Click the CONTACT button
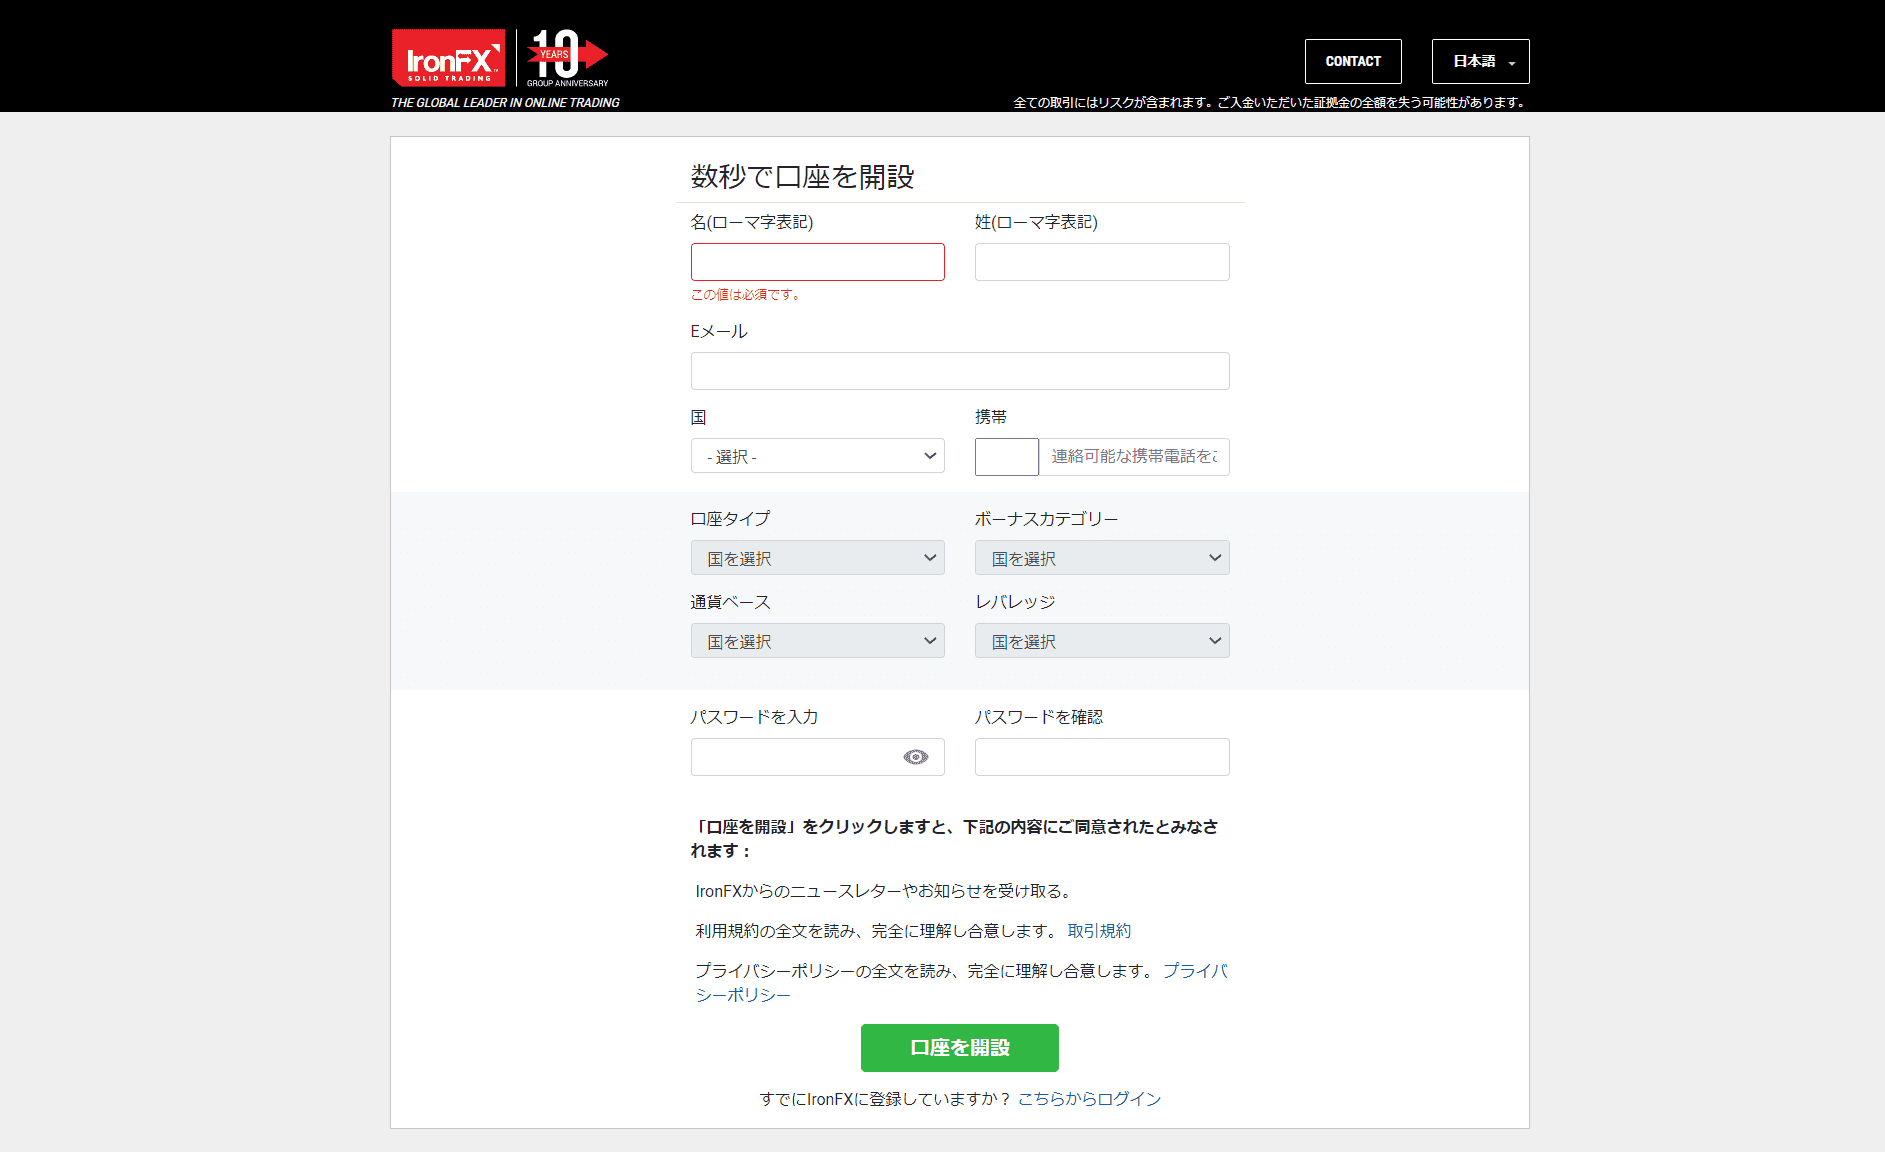This screenshot has width=1885, height=1152. 1353,61
